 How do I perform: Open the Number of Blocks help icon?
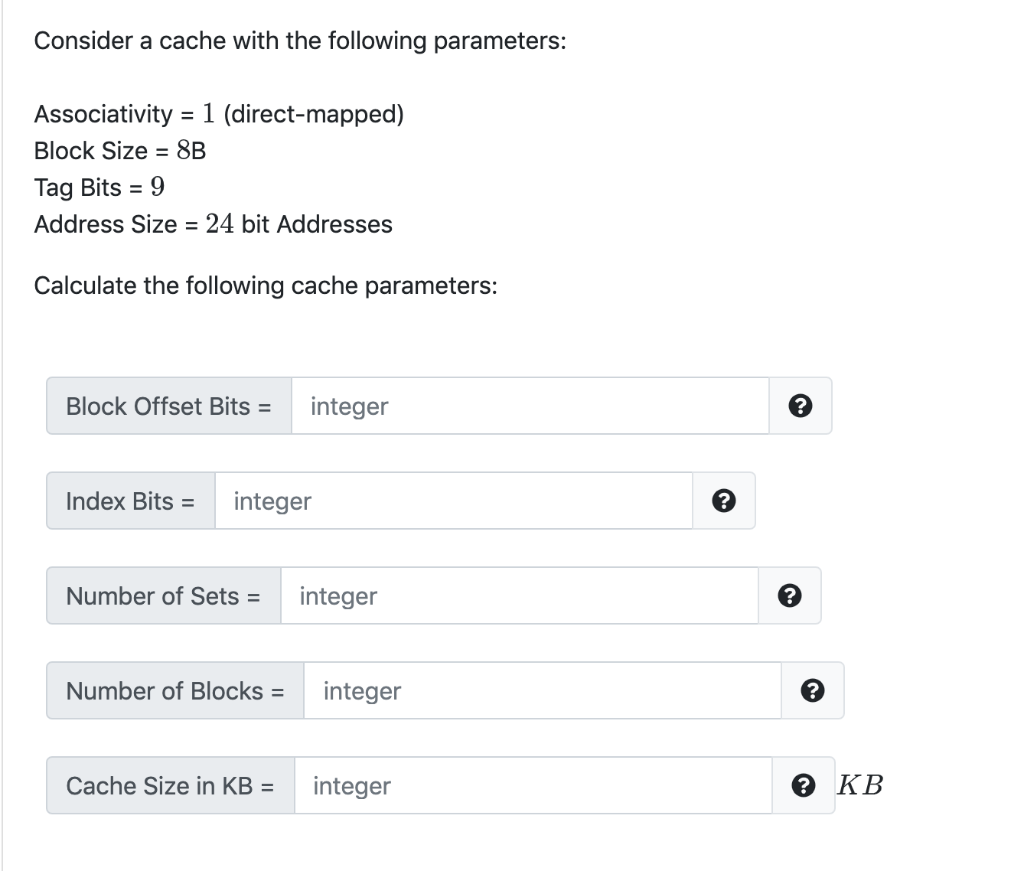pos(812,690)
